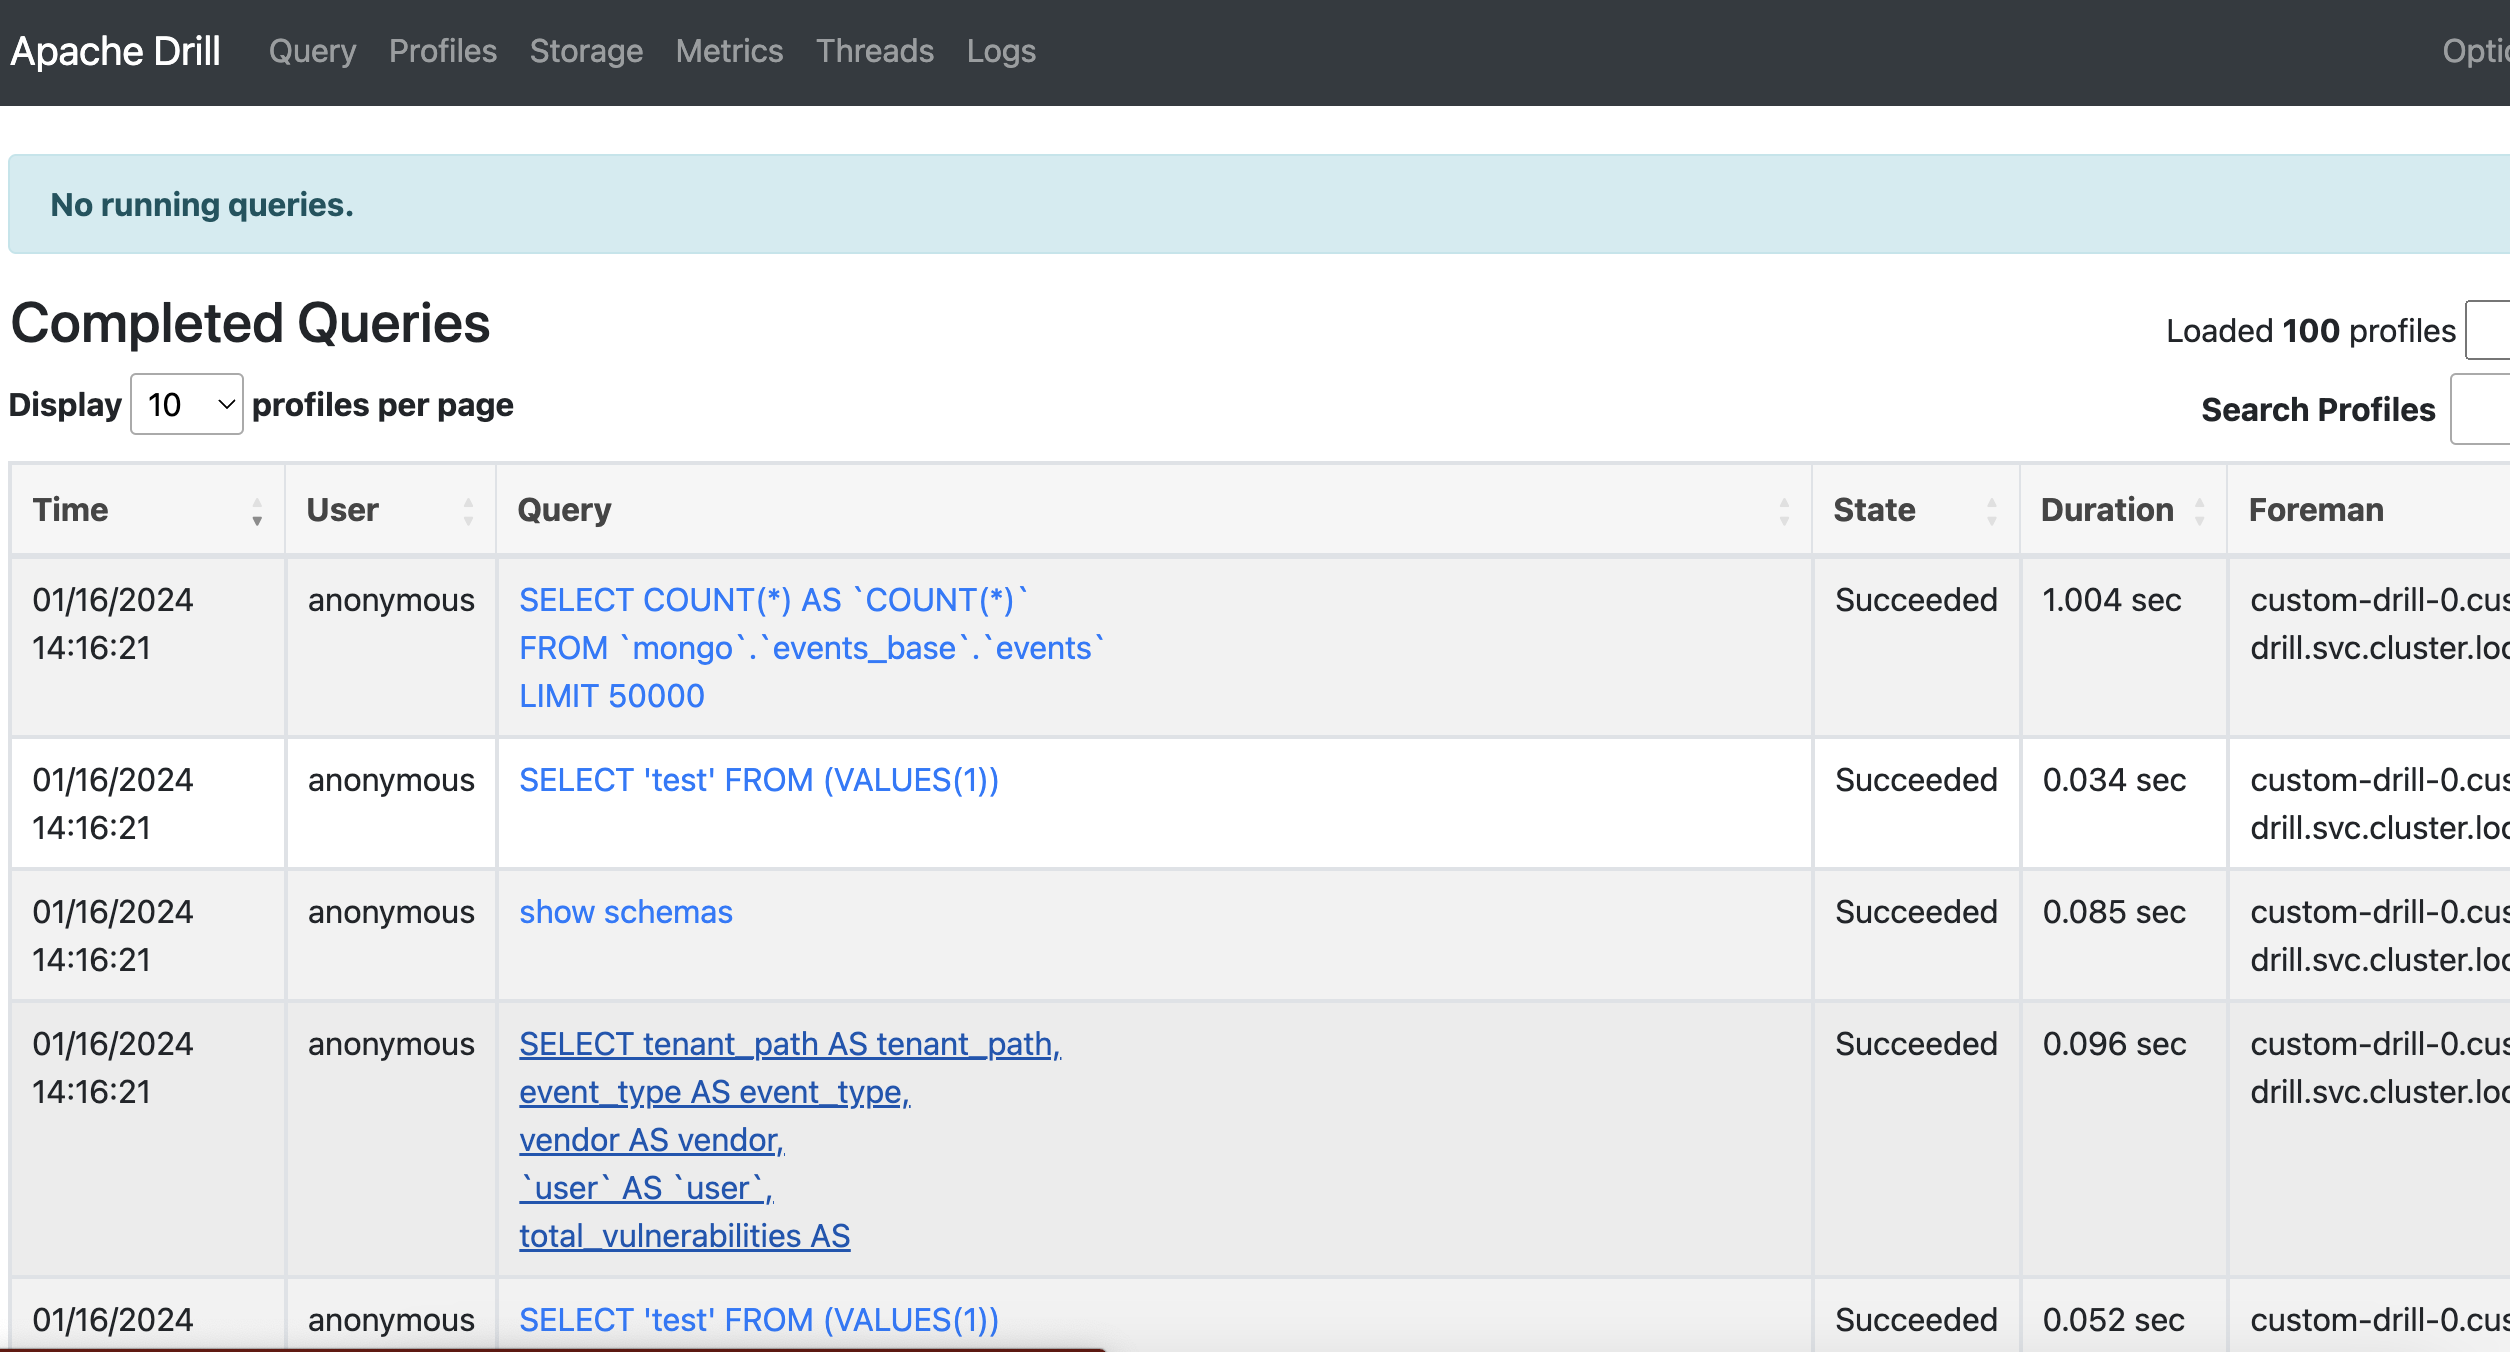Click the Foreman column header
Image resolution: width=2510 pixels, height=1352 pixels.
point(2316,510)
